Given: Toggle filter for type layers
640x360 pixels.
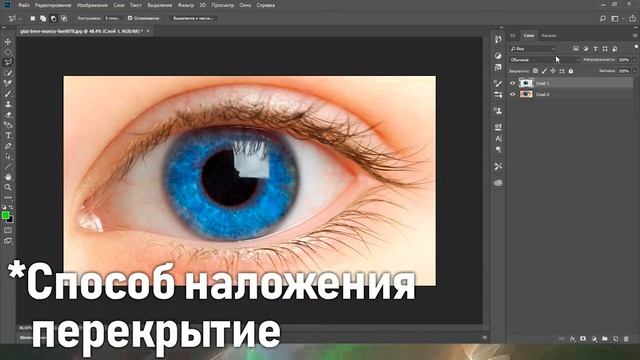Looking at the screenshot, I should point(596,49).
